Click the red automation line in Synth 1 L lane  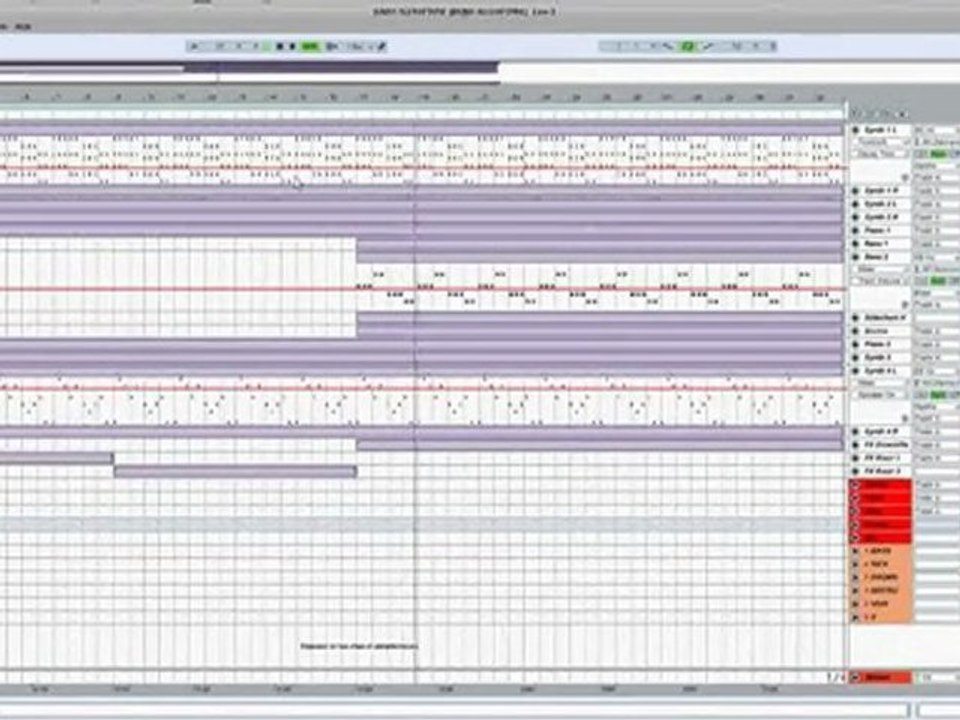tap(422, 167)
